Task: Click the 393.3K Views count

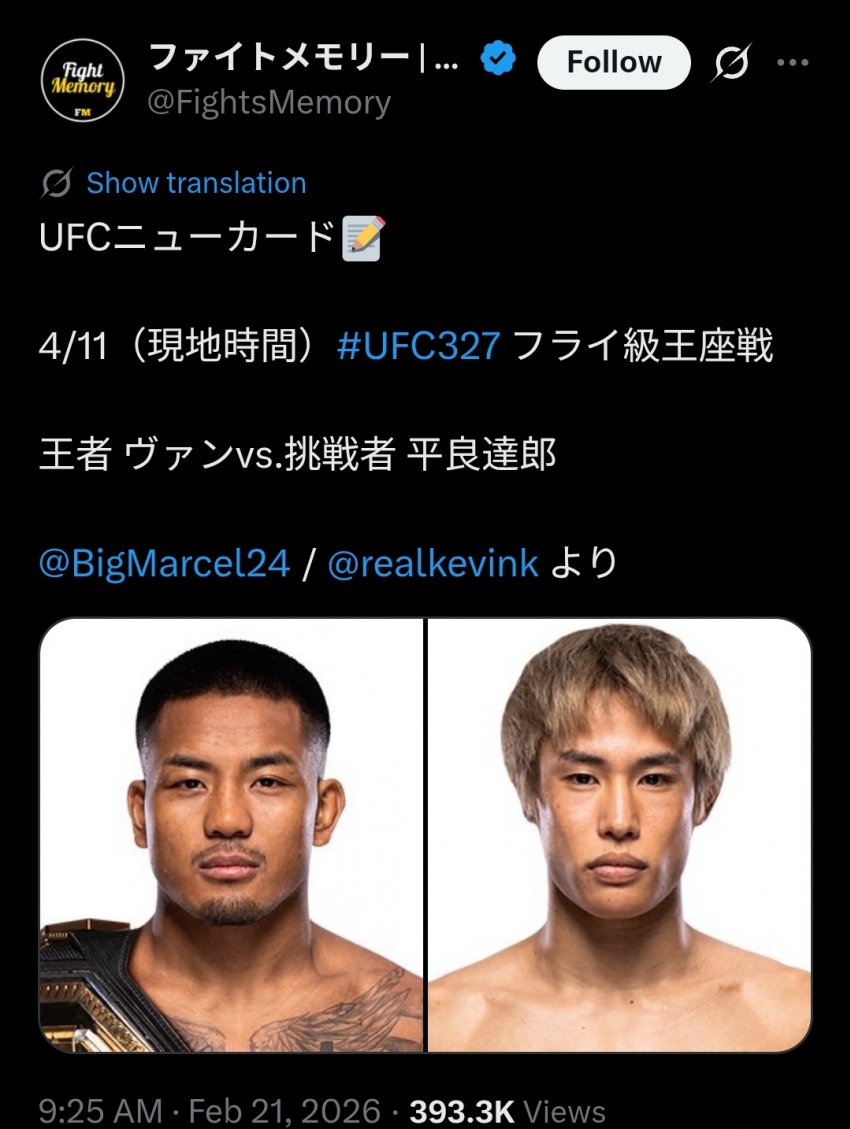Action: 507,1111
